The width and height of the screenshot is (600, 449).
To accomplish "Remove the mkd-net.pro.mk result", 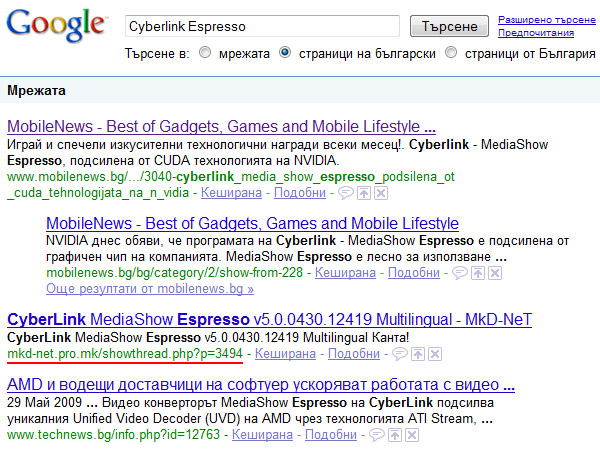I will point(435,354).
